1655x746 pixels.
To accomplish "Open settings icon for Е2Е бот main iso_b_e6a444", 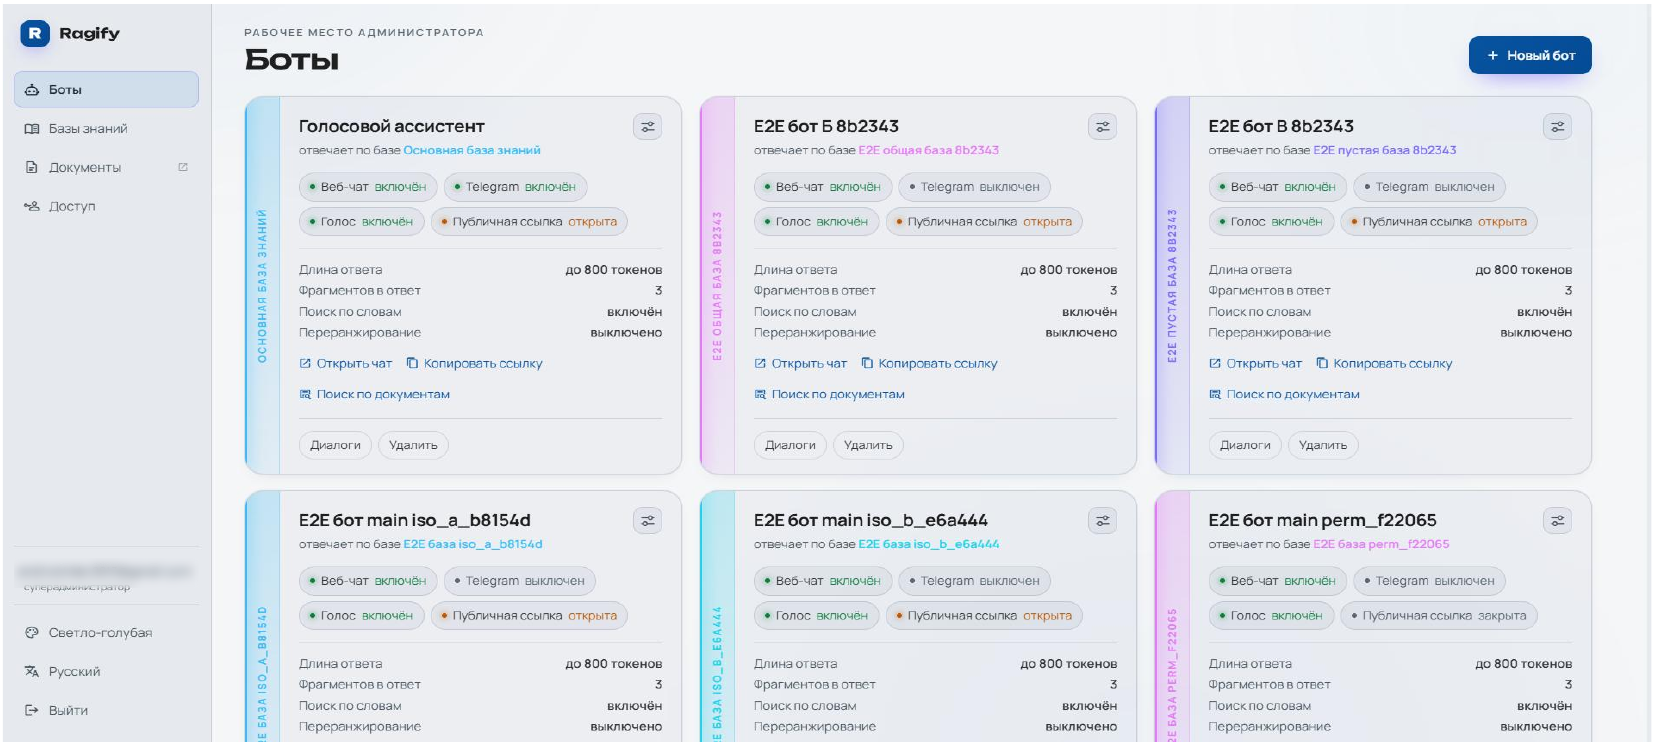I will coord(1103,521).
